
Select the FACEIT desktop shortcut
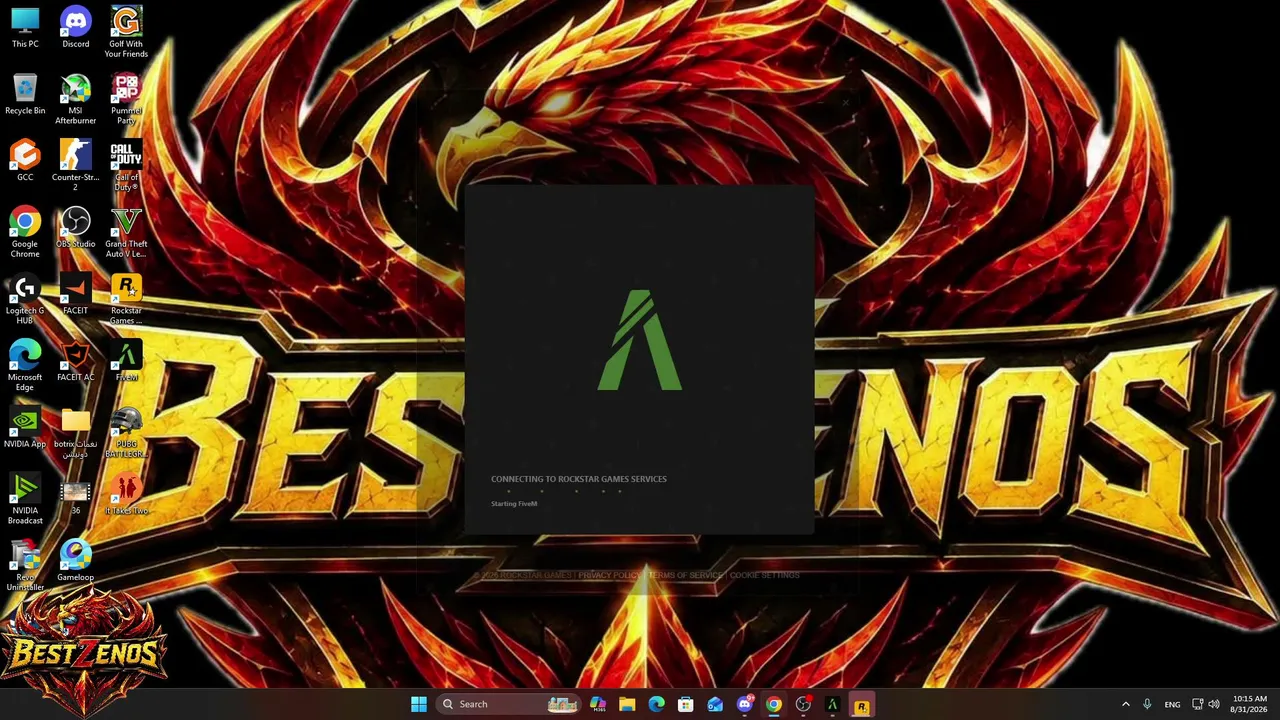pyautogui.click(x=75, y=295)
